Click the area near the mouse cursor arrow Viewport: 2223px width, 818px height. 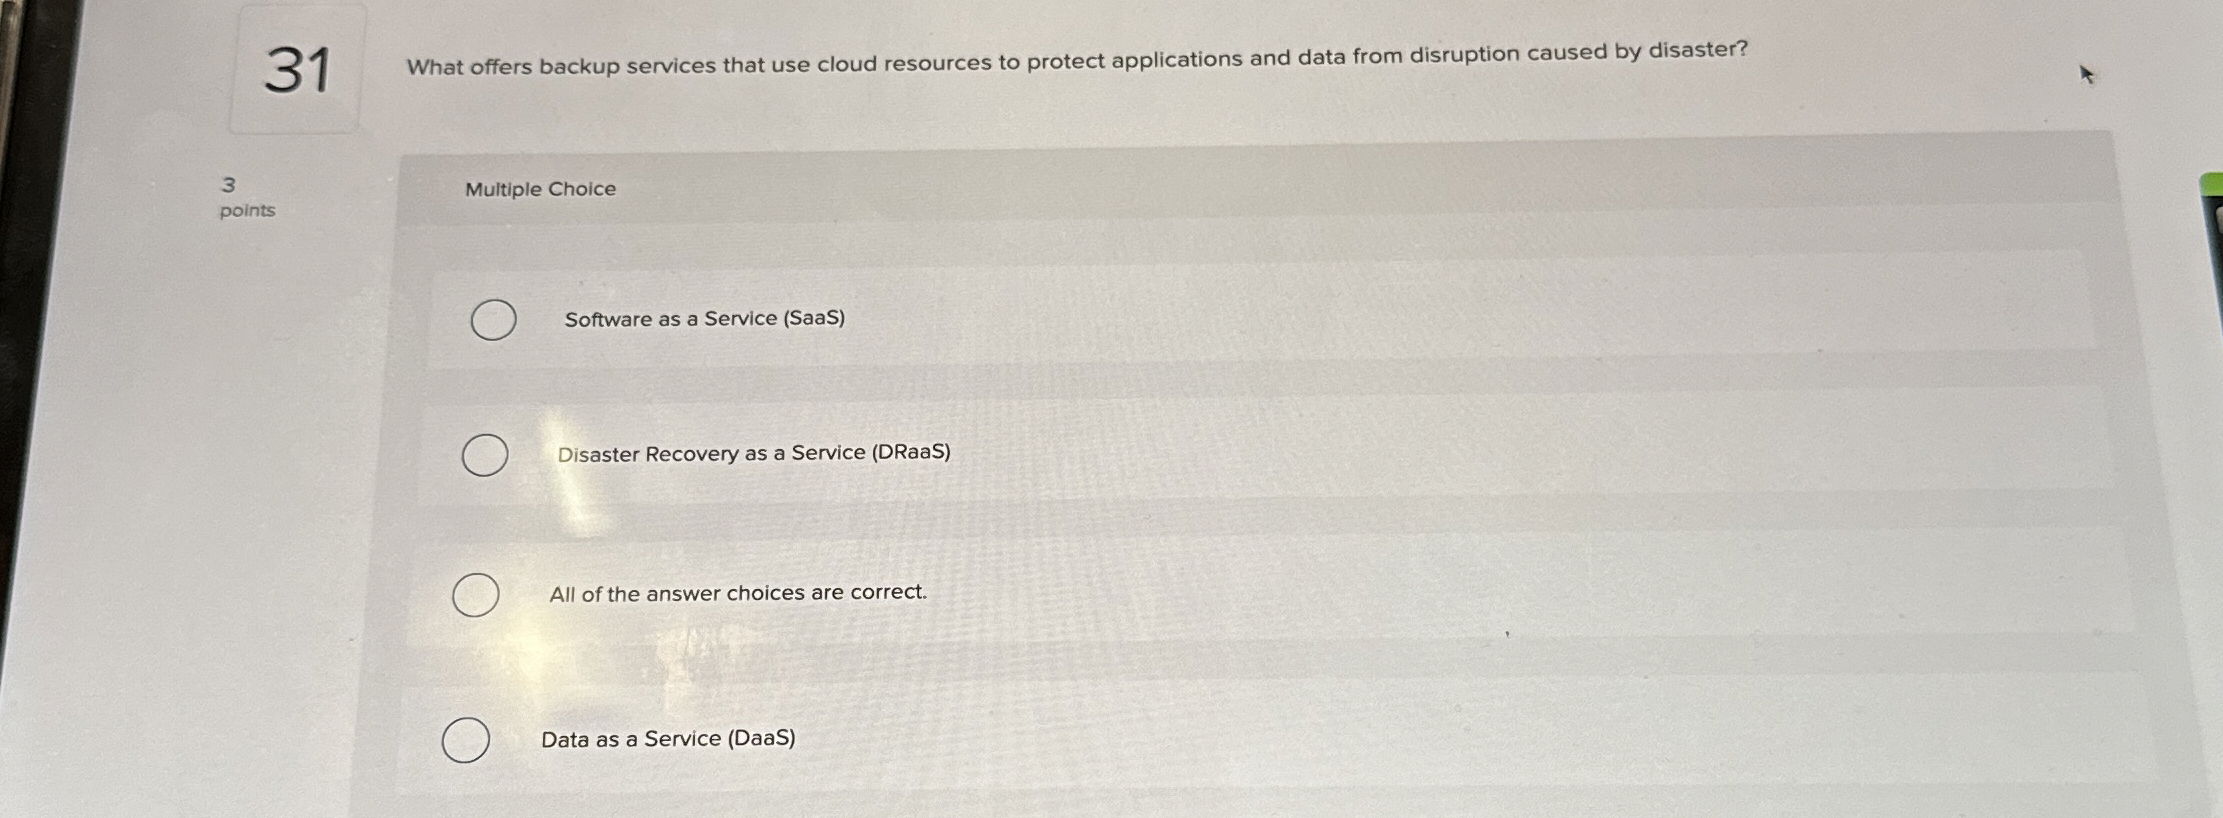[2085, 74]
